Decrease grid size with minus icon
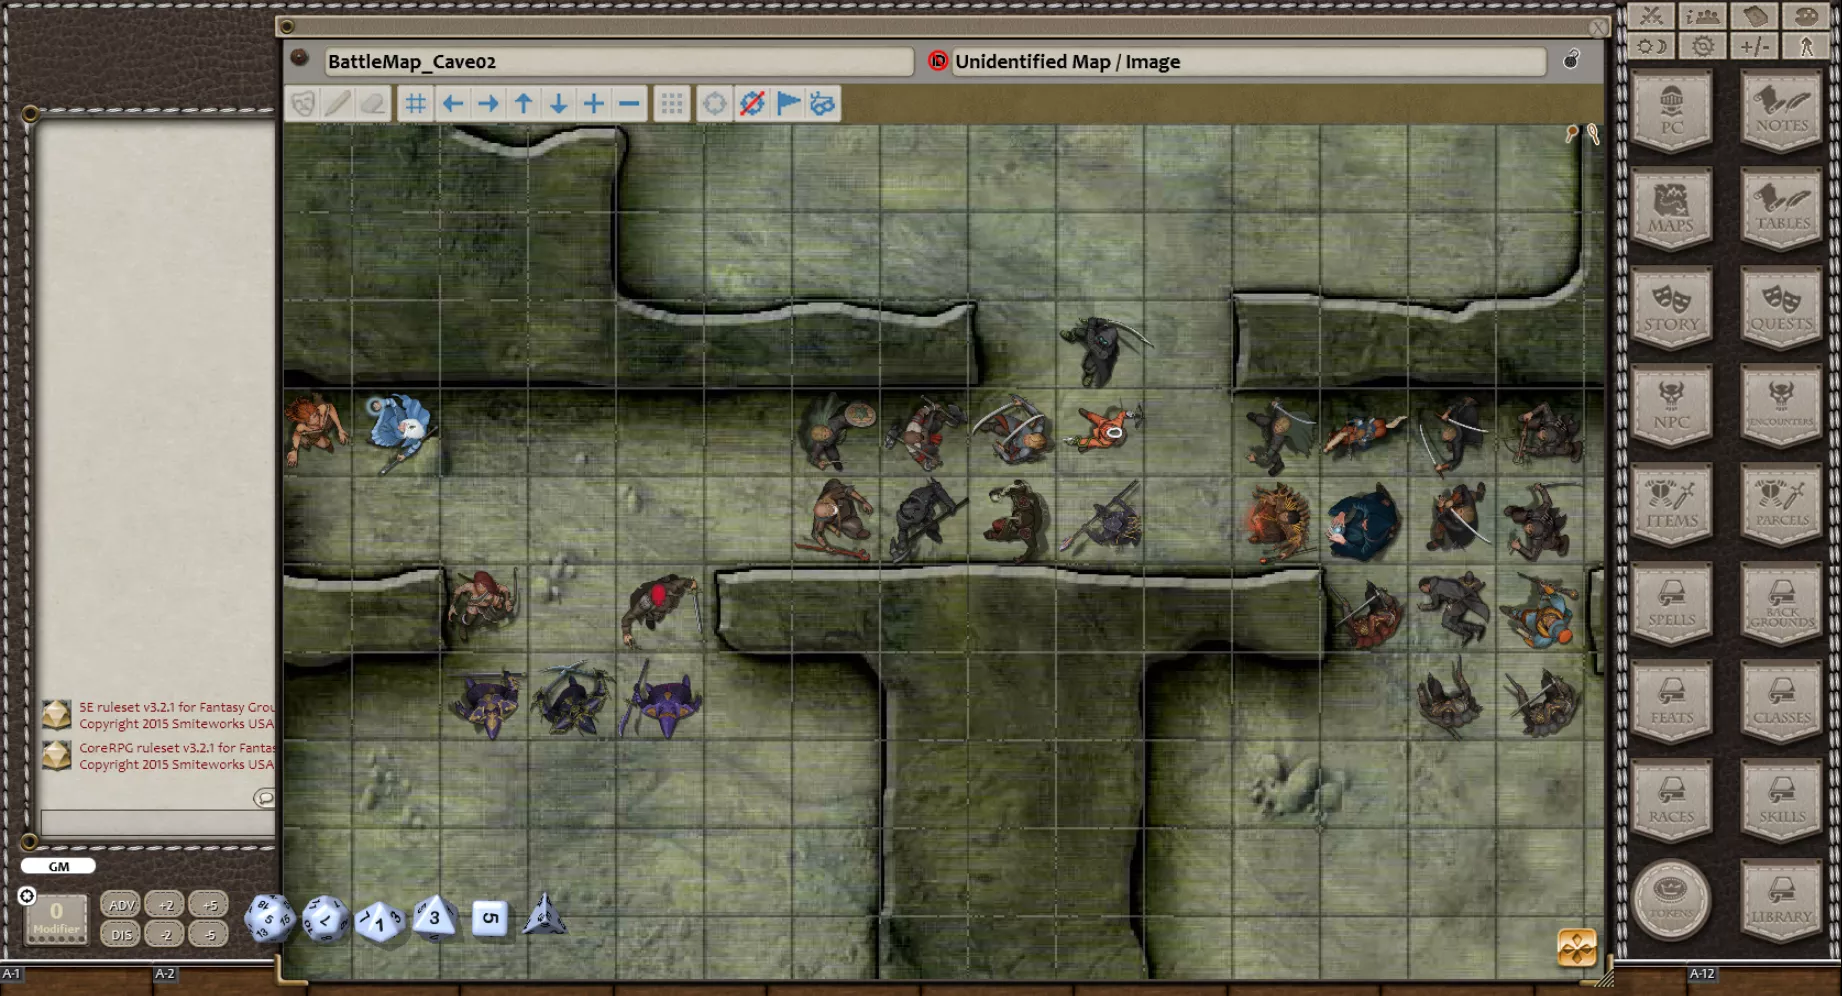Screen dimensions: 1842x996 pyautogui.click(x=629, y=104)
